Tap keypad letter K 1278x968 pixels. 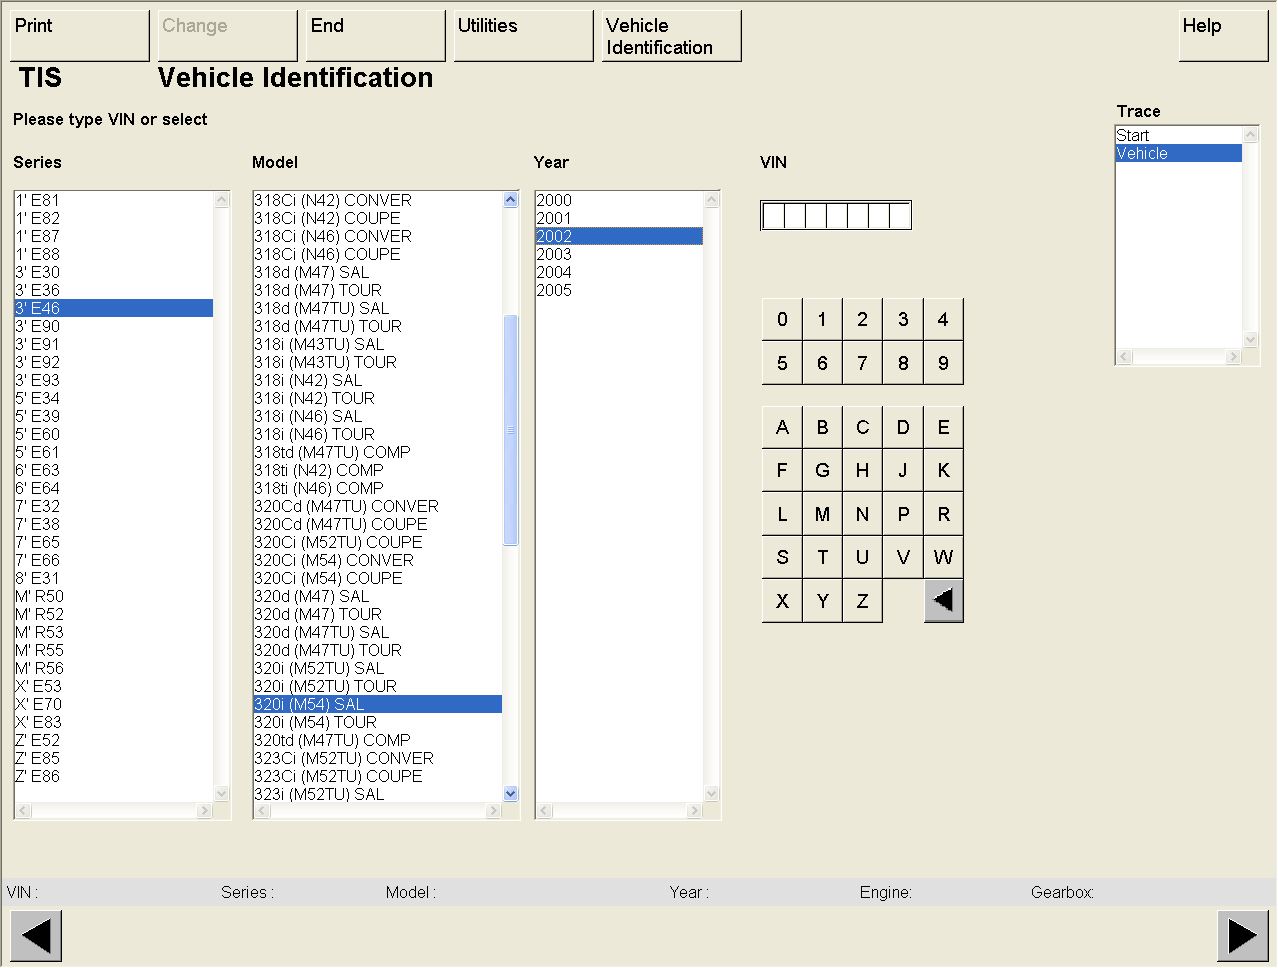tap(943, 470)
